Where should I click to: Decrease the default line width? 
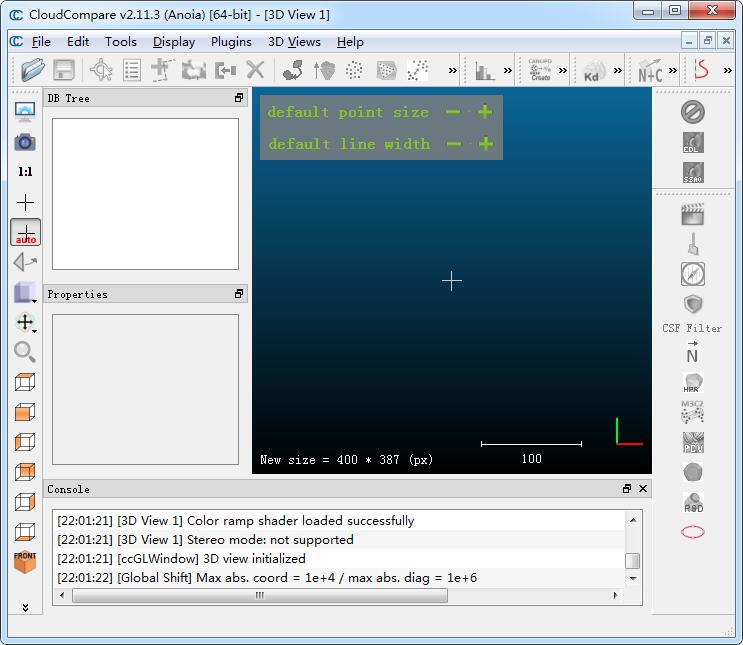(454, 144)
